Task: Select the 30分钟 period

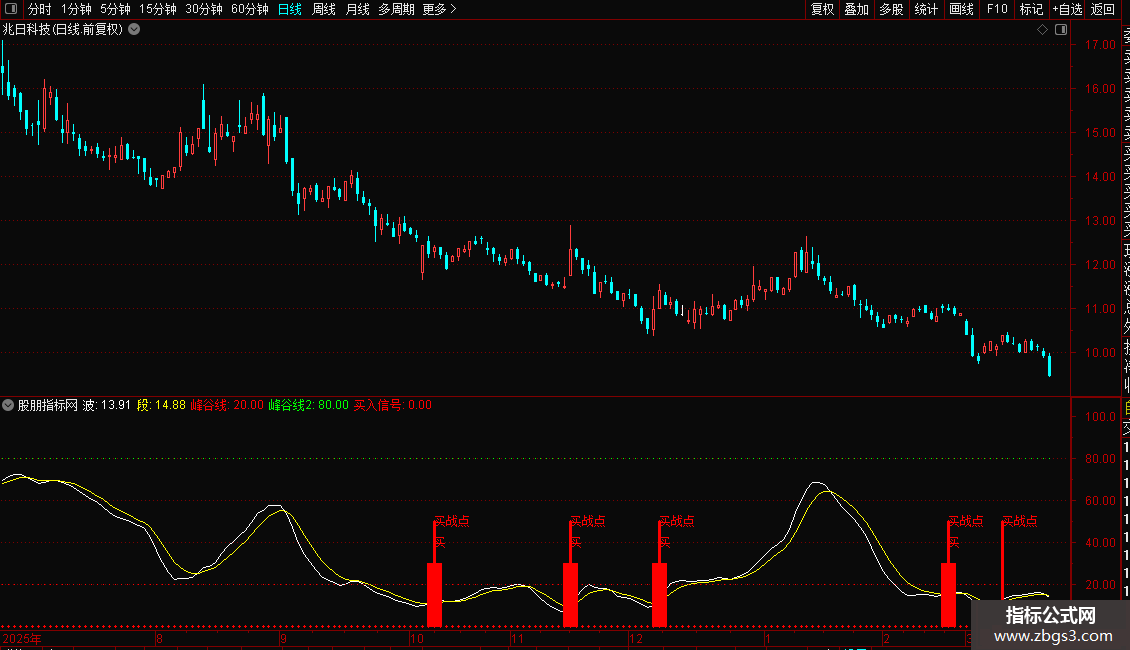Action: (x=204, y=9)
